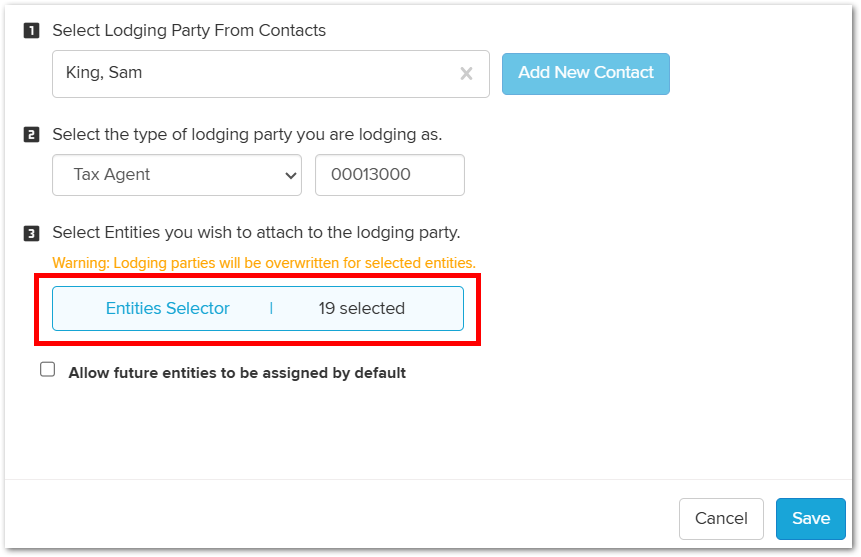
Task: Enable Allow future entities checkbox
Action: tap(48, 370)
